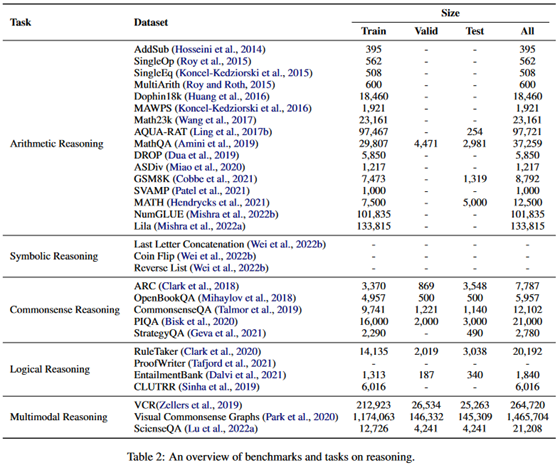Viewport: 560px width, 465px height.
Task: Follow the Amini et al., 2019 citation
Action: [x=216, y=144]
